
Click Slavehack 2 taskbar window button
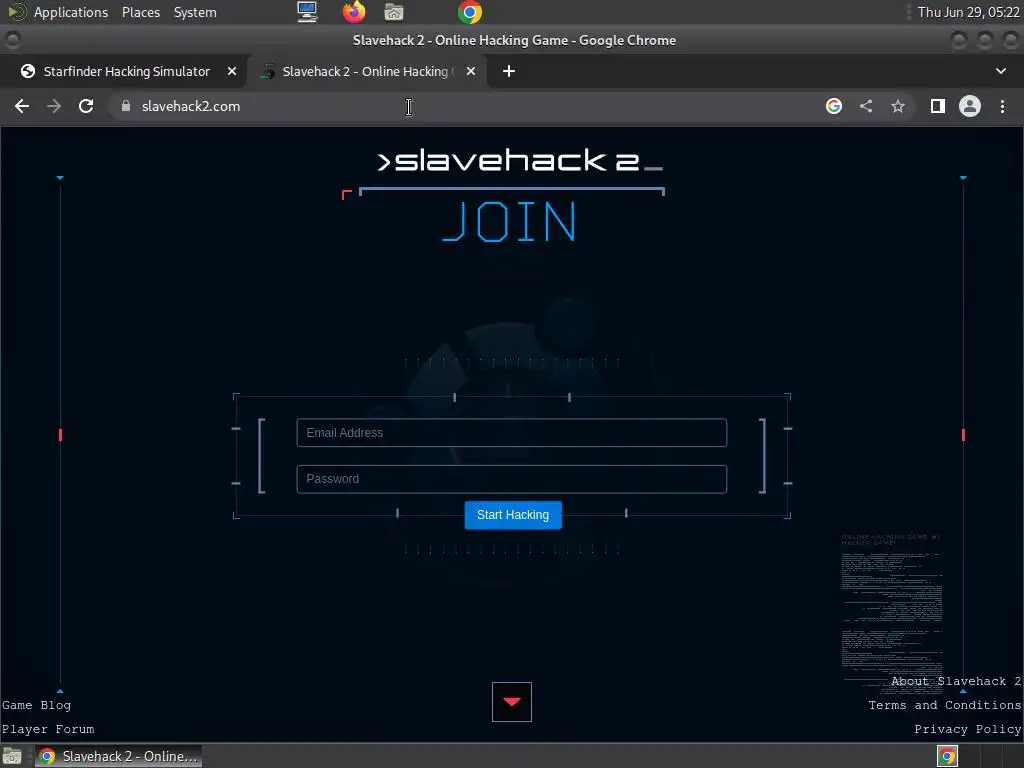tap(118, 756)
